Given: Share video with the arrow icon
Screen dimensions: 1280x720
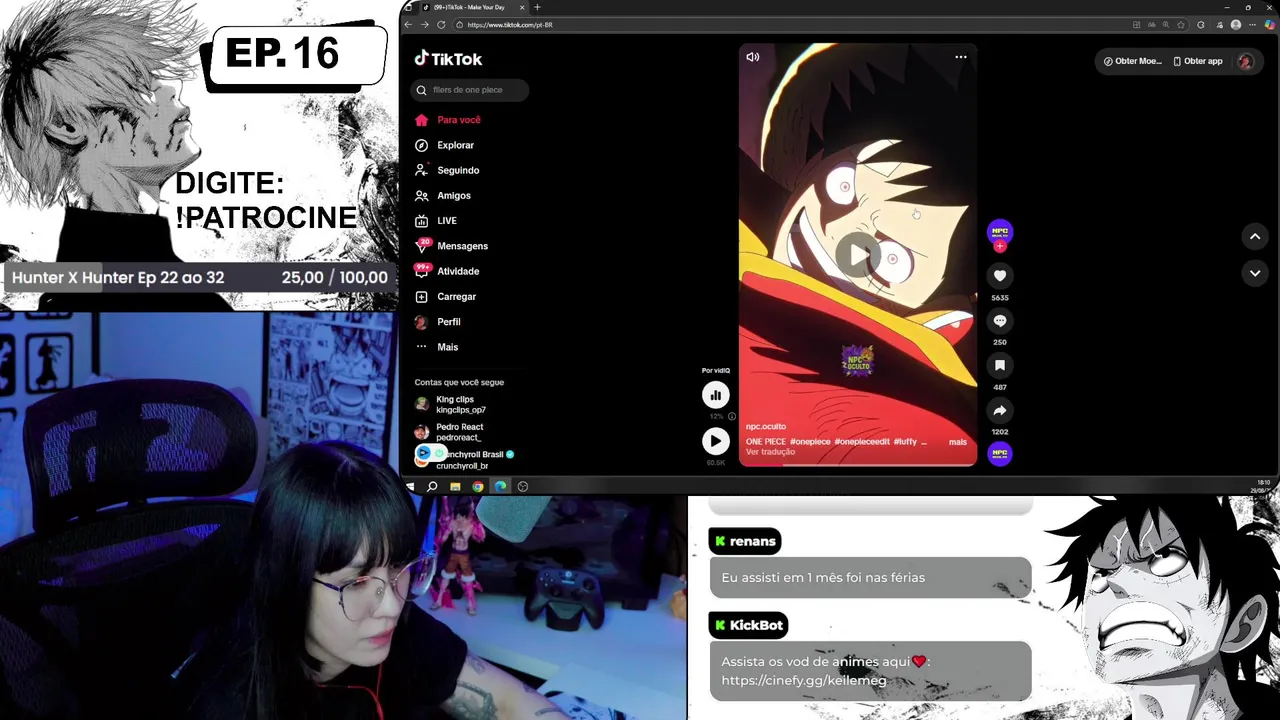Looking at the screenshot, I should point(1000,410).
